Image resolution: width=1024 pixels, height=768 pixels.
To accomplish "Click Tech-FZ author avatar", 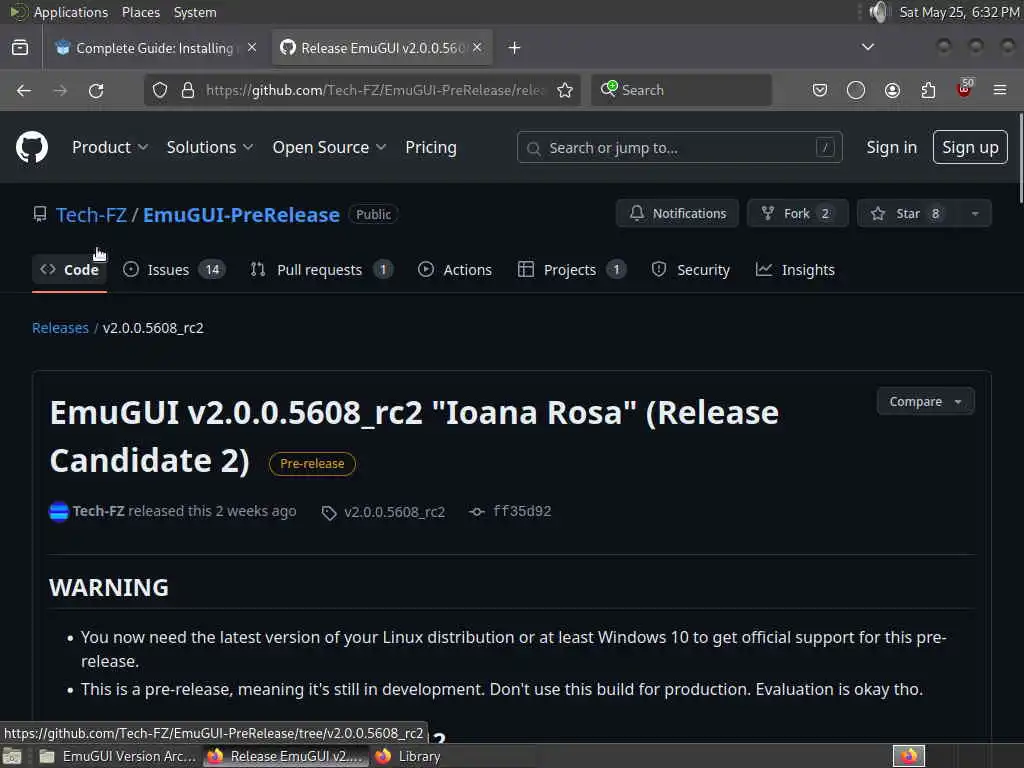I will (x=59, y=511).
